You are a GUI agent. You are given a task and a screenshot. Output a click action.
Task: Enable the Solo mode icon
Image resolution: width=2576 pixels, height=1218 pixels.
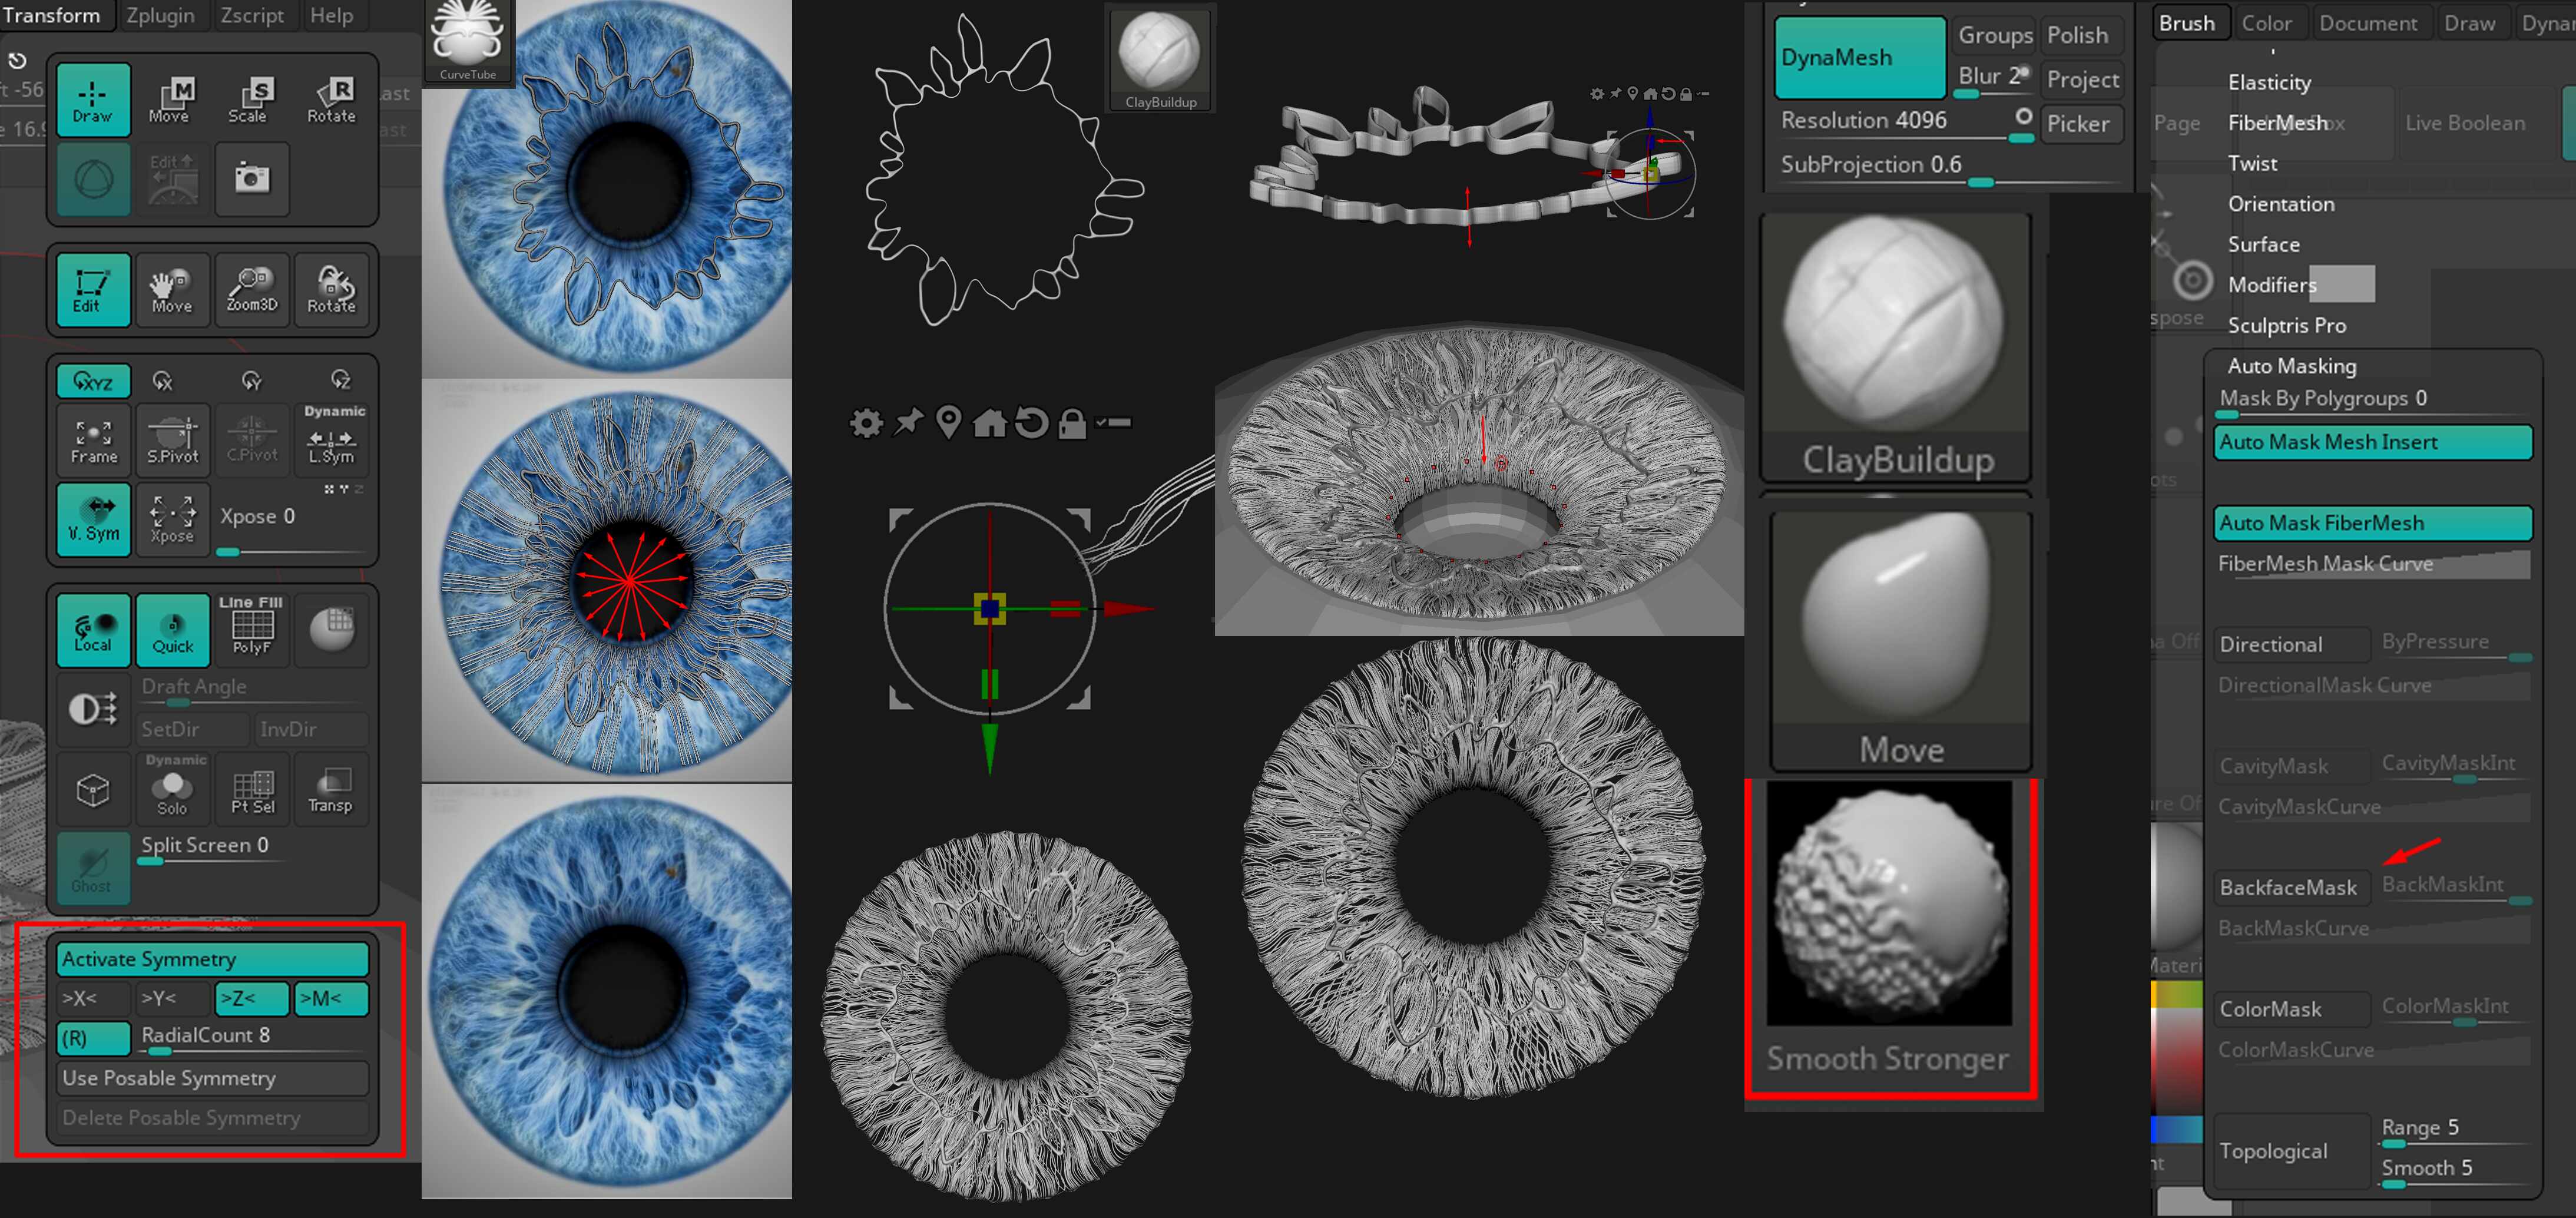(x=172, y=789)
